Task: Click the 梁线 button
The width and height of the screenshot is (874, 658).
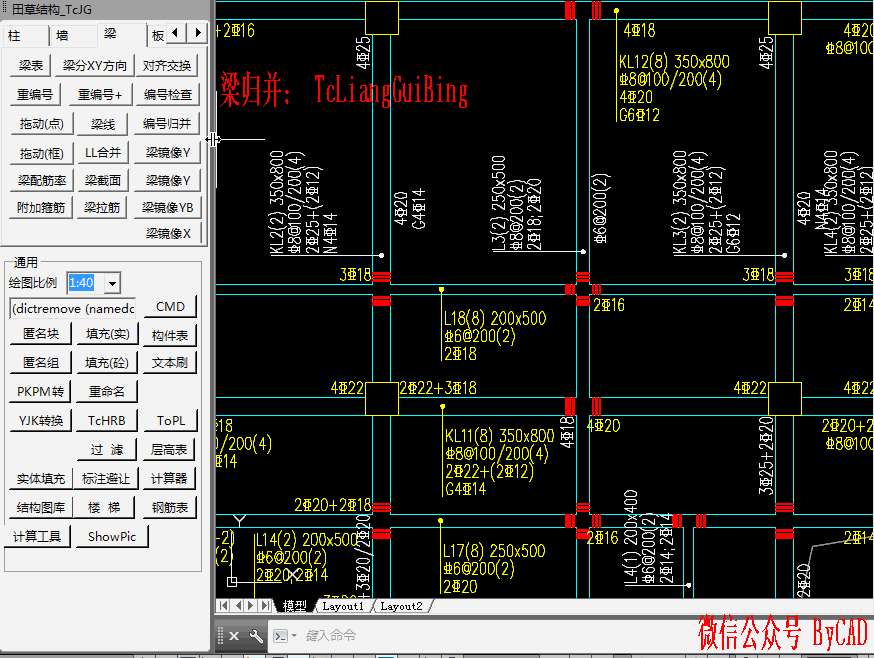Action: pos(103,124)
